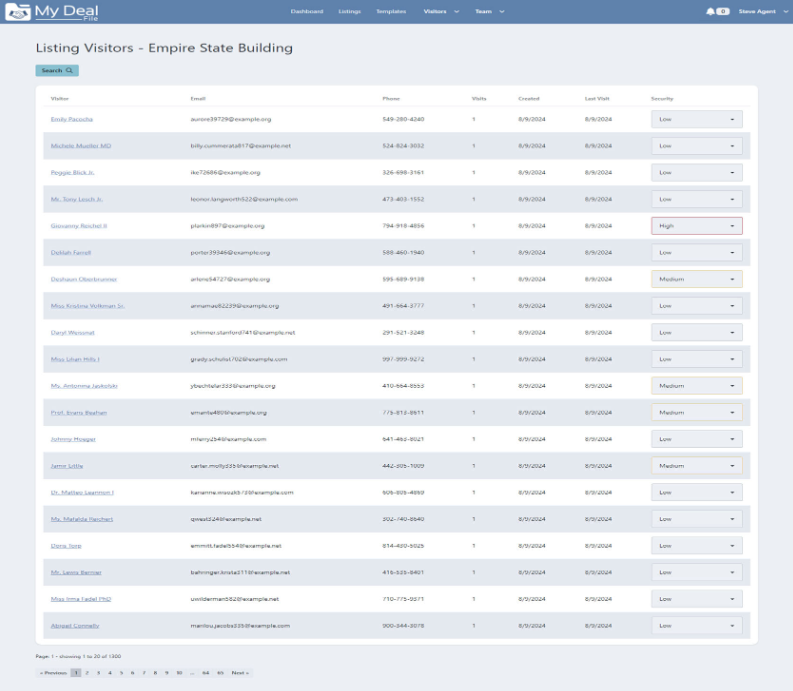Open the Listings menu item
The image size is (793, 691).
[349, 11]
